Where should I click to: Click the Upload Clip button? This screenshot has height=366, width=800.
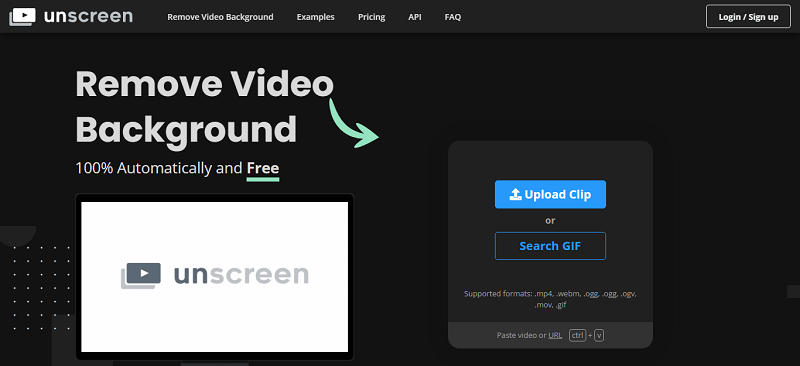[550, 194]
